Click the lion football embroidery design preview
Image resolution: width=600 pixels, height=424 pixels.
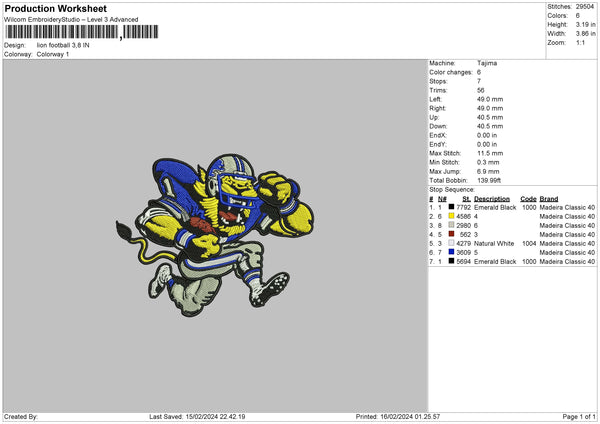(215, 235)
